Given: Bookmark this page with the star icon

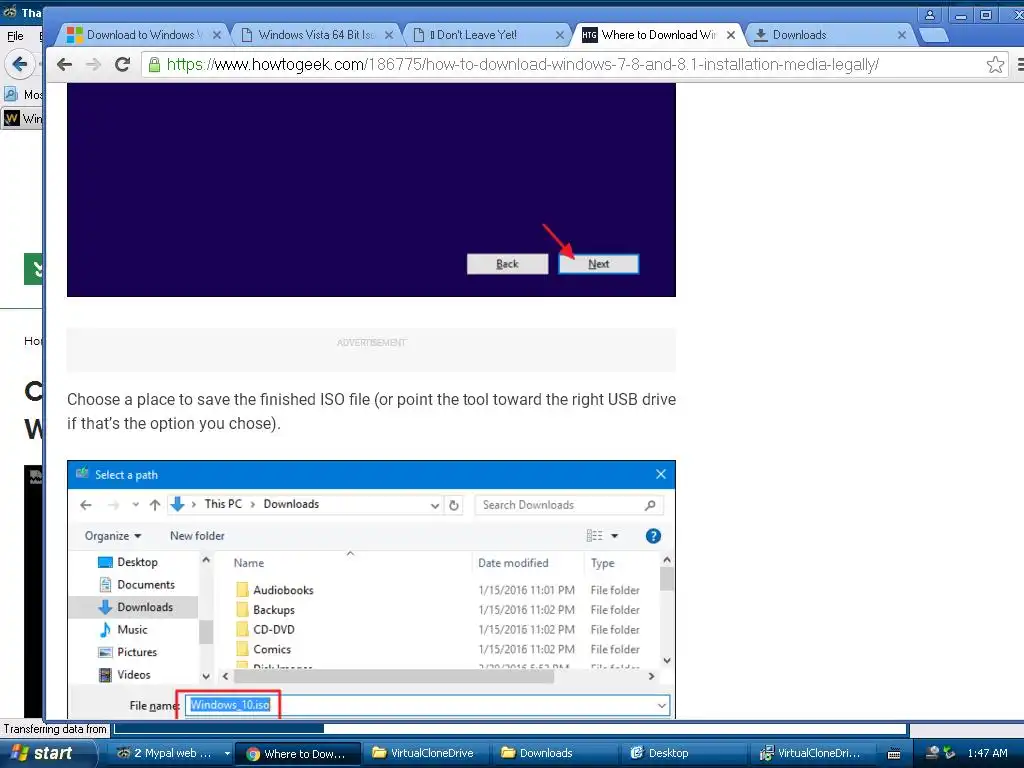Looking at the screenshot, I should pos(995,64).
